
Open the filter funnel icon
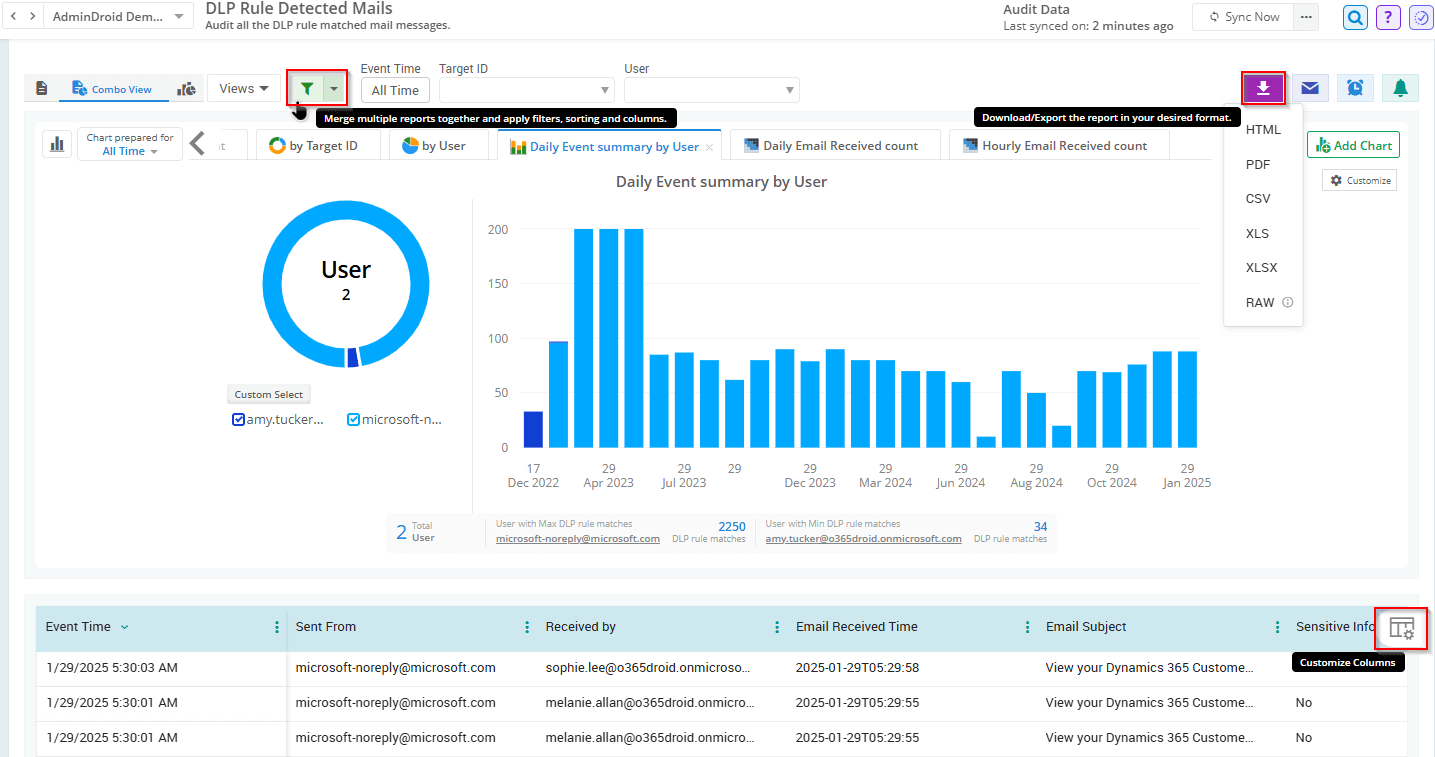tap(306, 88)
